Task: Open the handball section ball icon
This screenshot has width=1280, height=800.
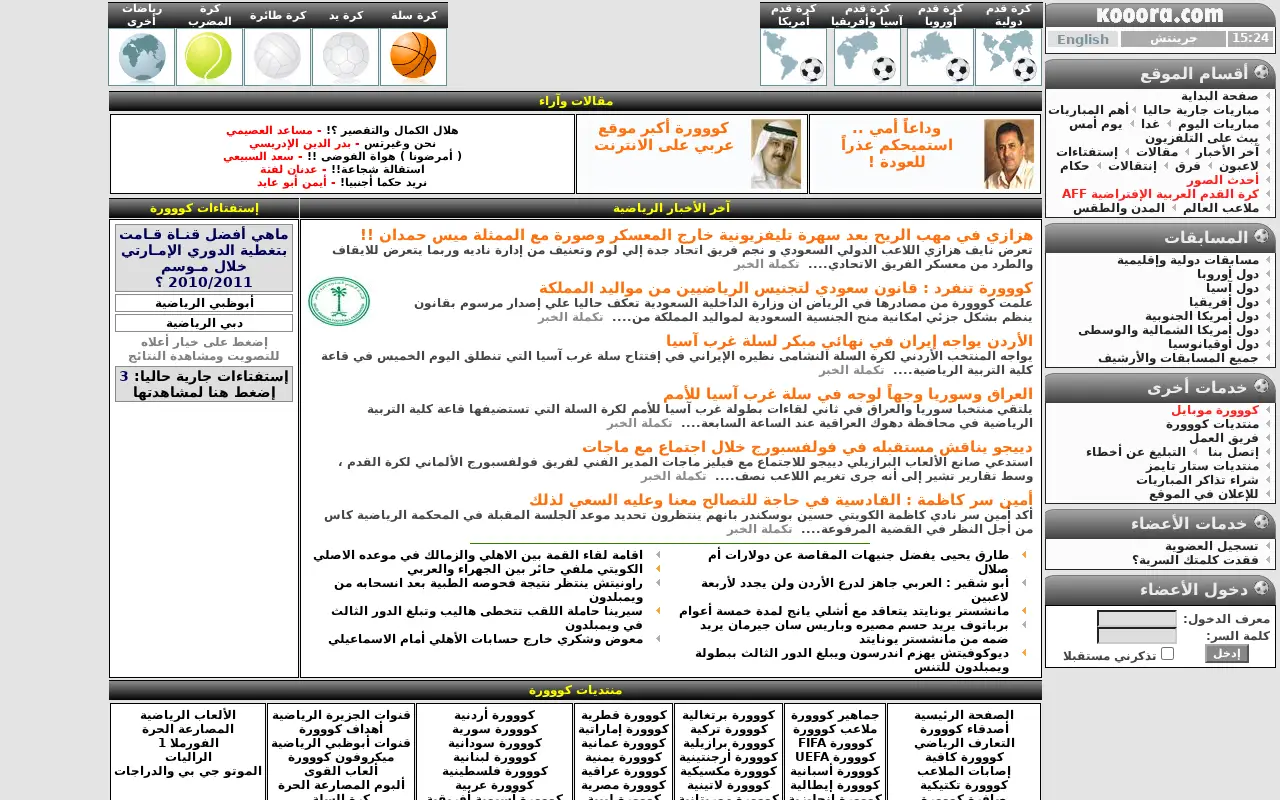Action: point(345,56)
